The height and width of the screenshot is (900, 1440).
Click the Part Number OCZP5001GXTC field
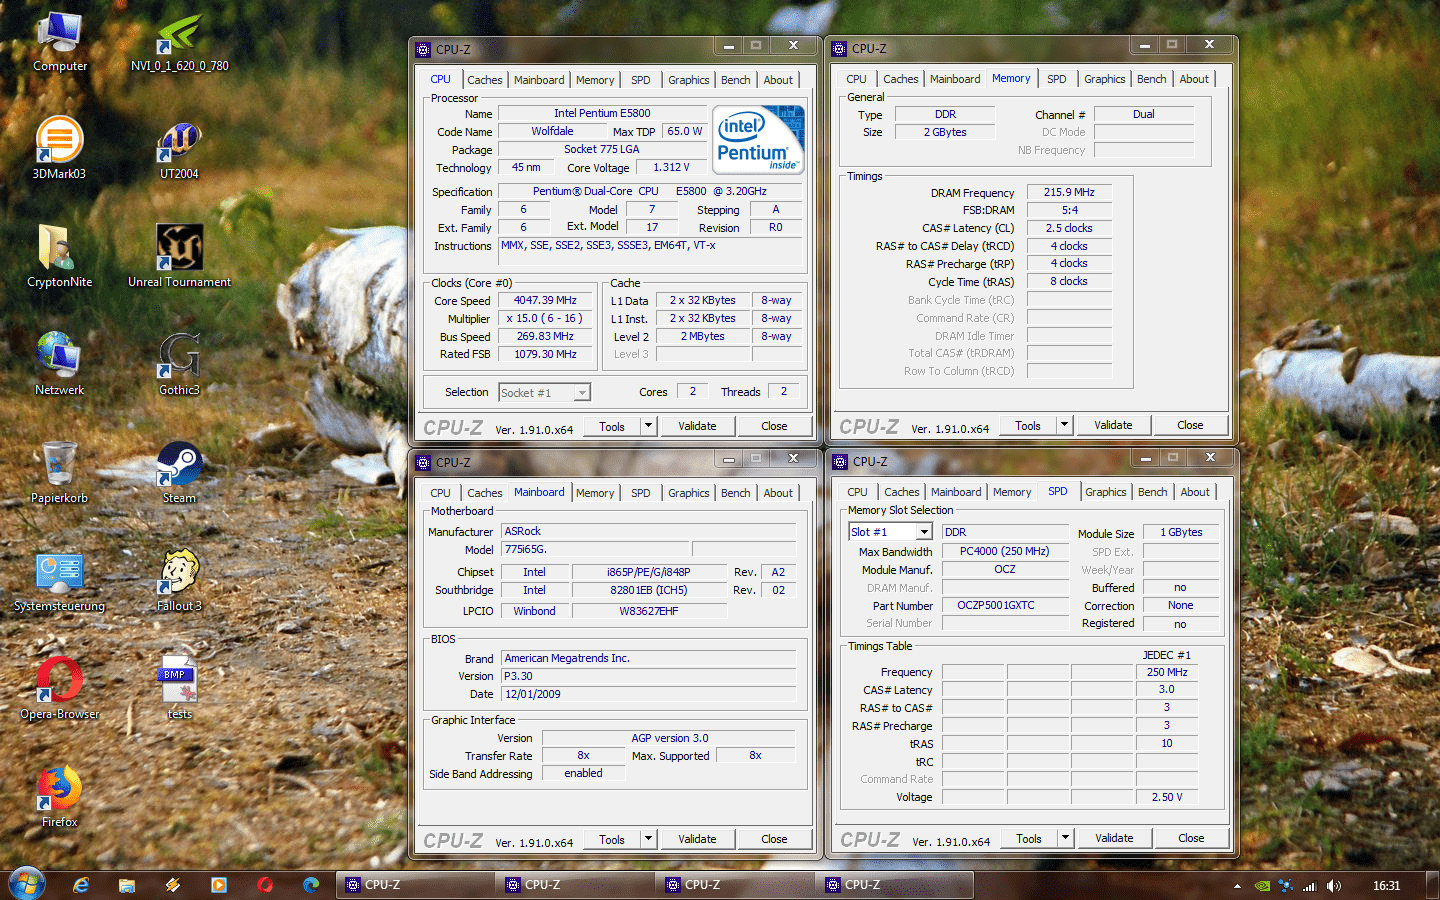(x=1005, y=605)
